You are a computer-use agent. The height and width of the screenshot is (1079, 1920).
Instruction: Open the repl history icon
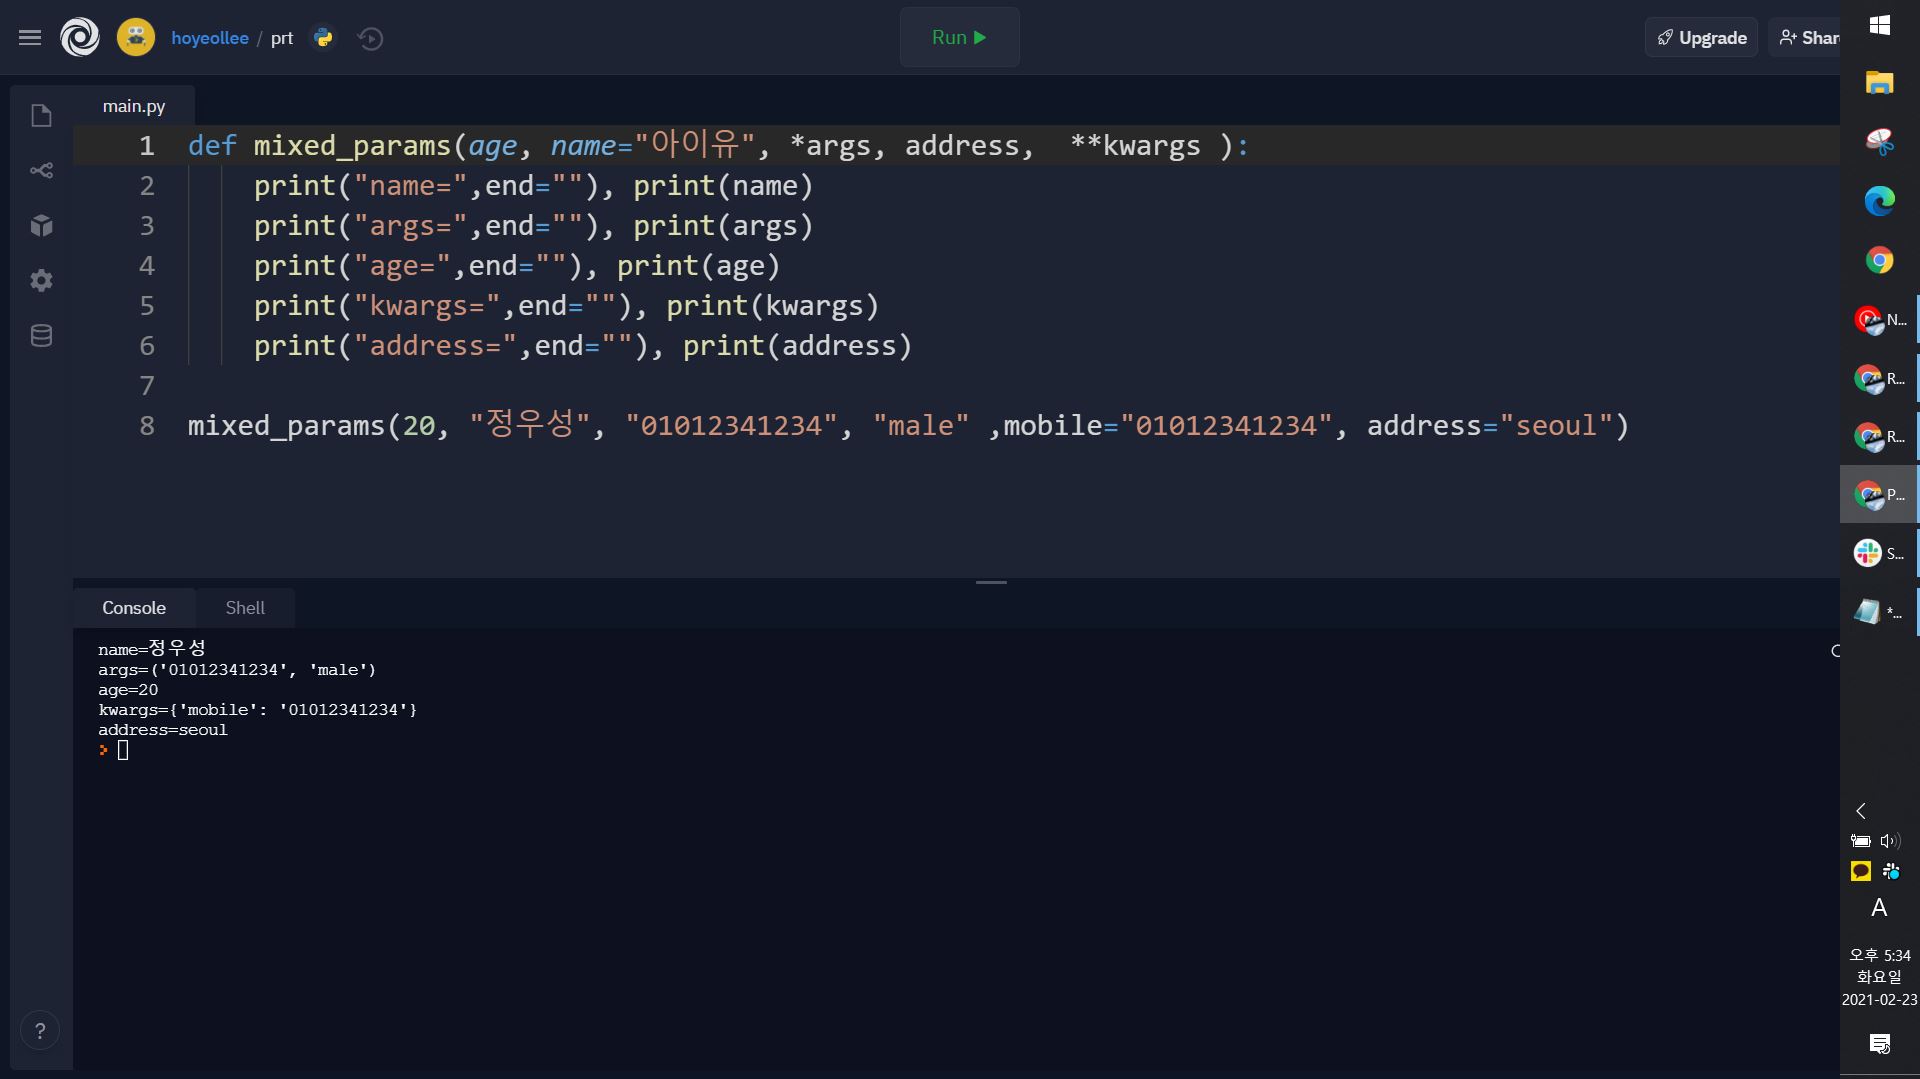point(371,39)
